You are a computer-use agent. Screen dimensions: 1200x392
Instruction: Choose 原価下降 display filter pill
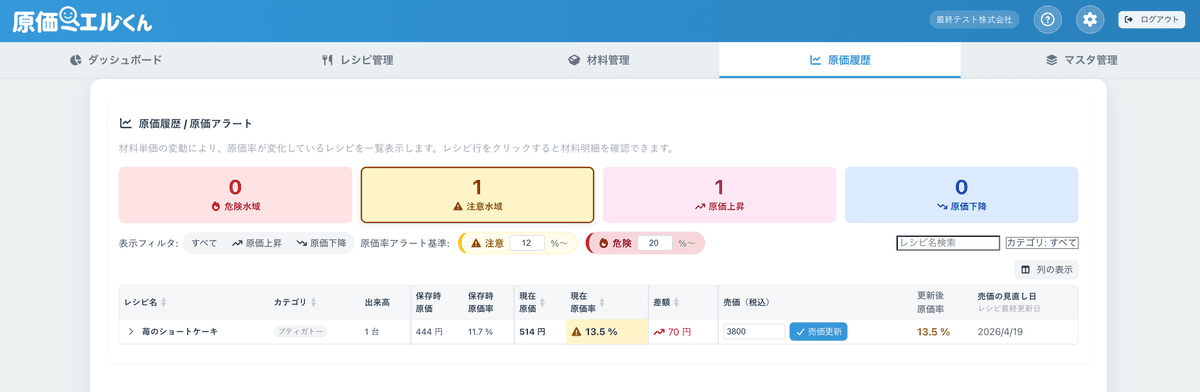321,243
